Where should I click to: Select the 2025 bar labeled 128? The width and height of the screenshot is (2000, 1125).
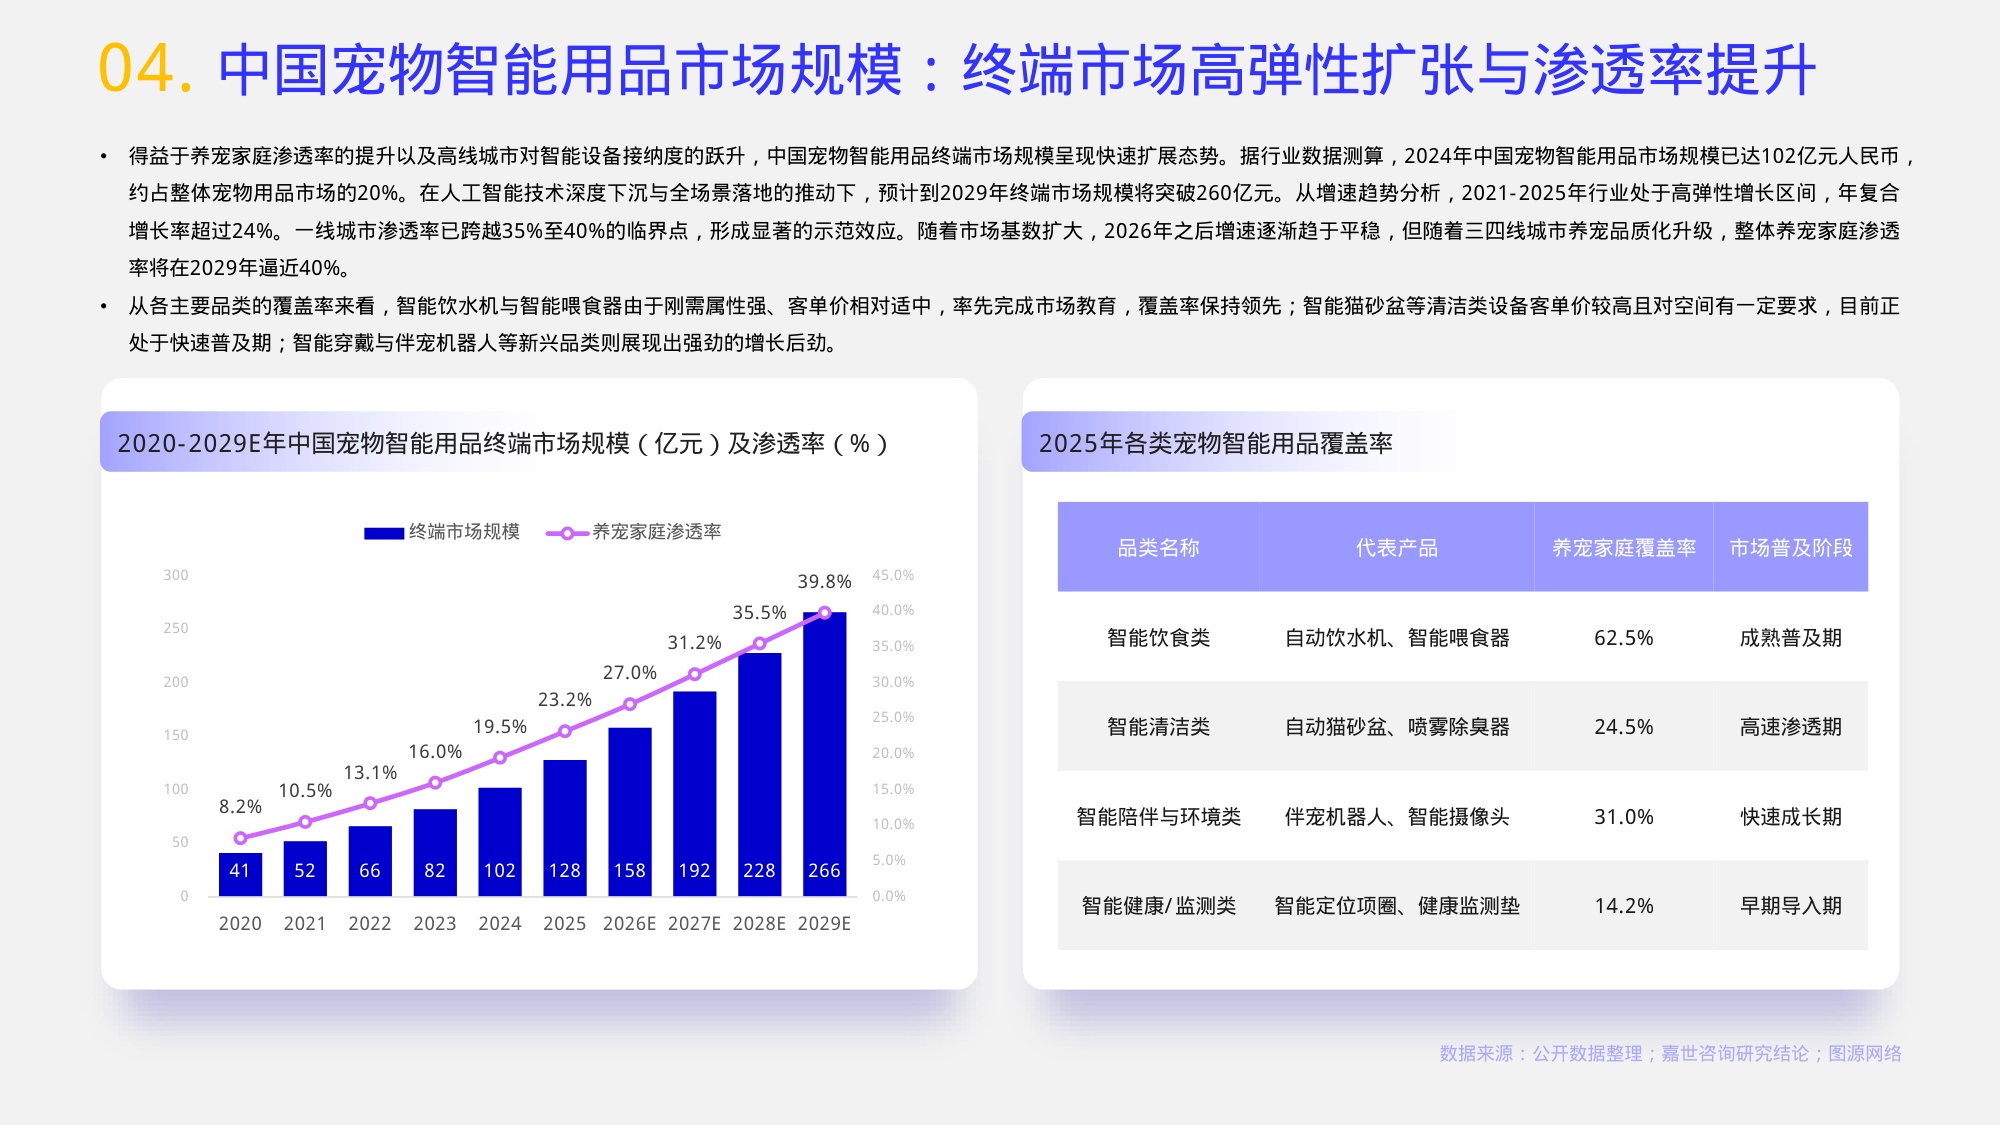point(565,828)
